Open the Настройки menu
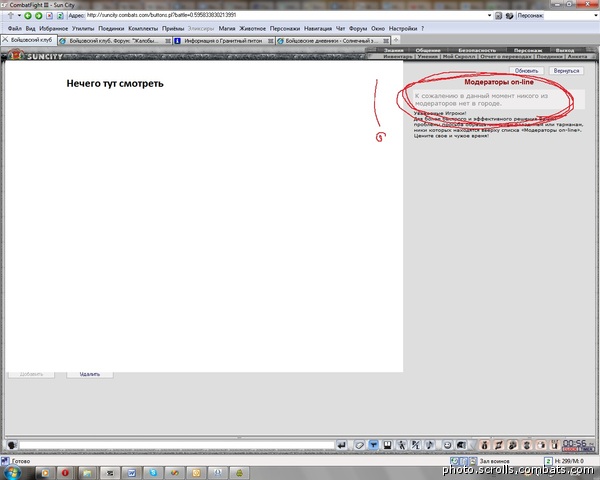Viewport: 600px width, 480px height. tap(403, 28)
